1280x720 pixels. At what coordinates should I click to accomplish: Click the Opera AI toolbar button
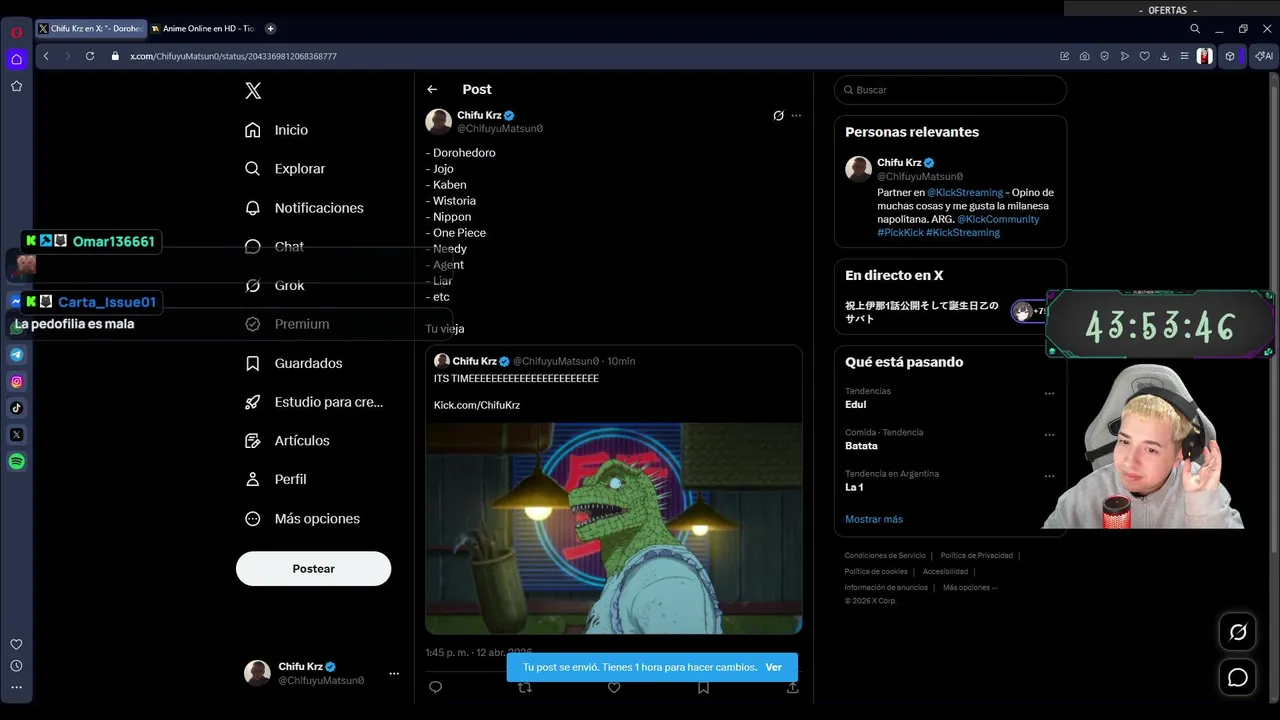pos(1265,56)
